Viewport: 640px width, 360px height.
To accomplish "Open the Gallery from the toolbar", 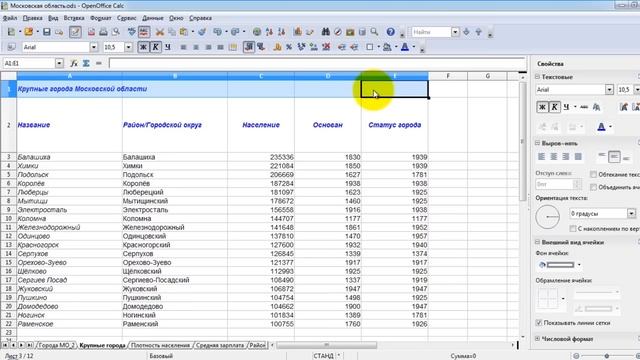I will pos(350,32).
